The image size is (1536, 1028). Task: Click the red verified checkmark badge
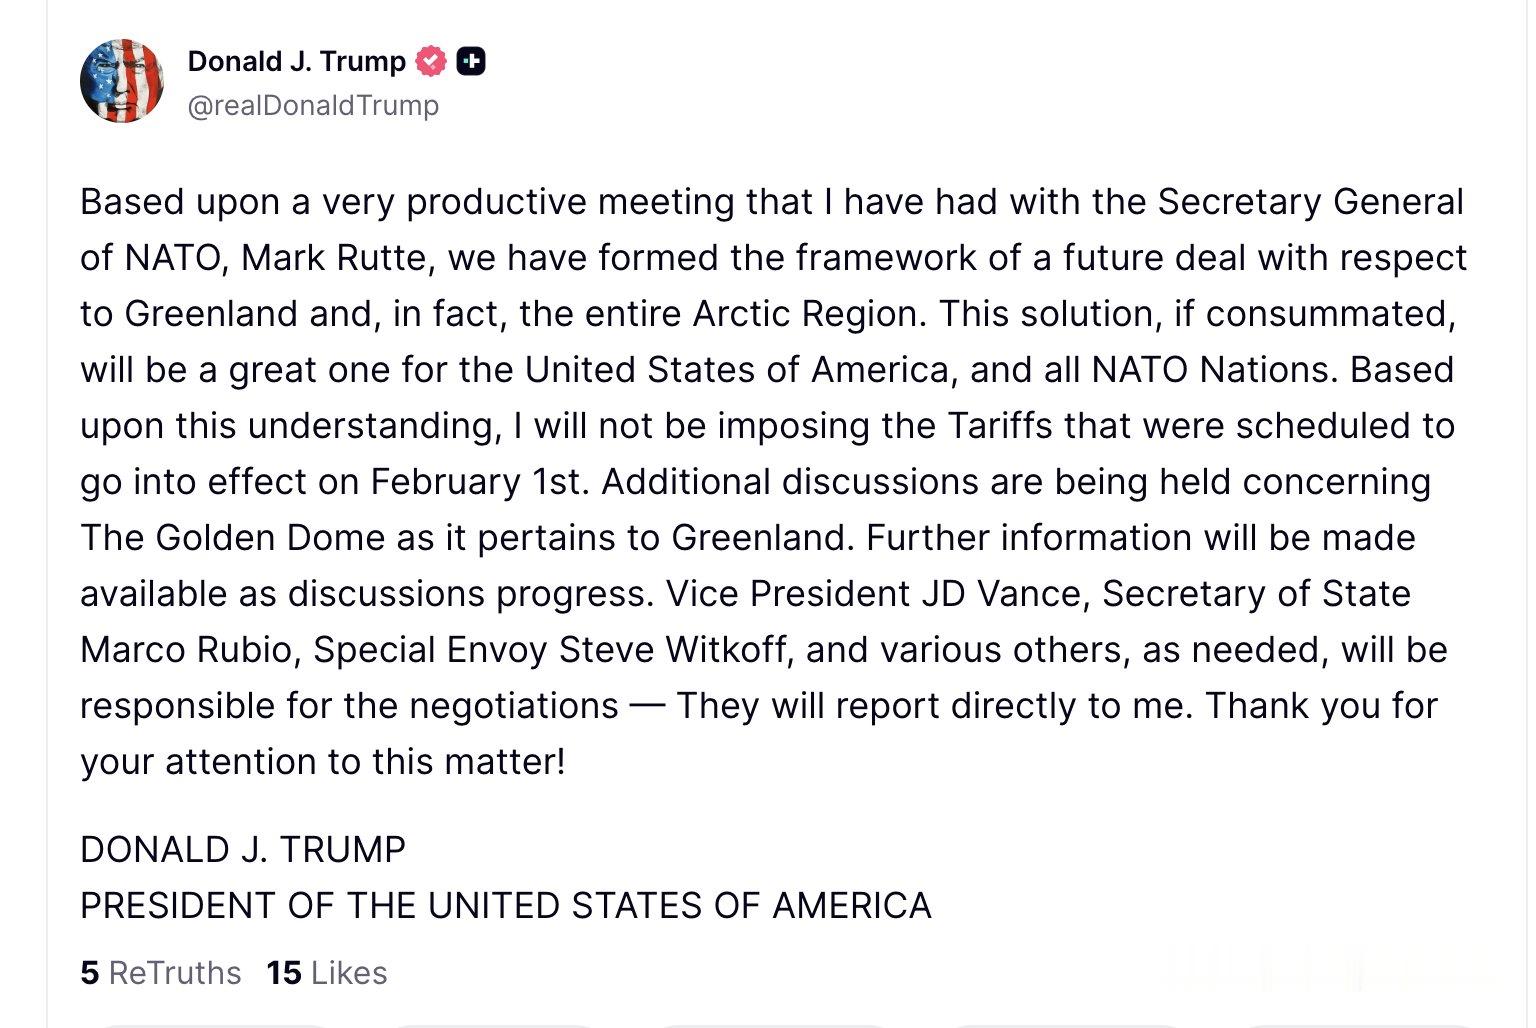(x=431, y=62)
